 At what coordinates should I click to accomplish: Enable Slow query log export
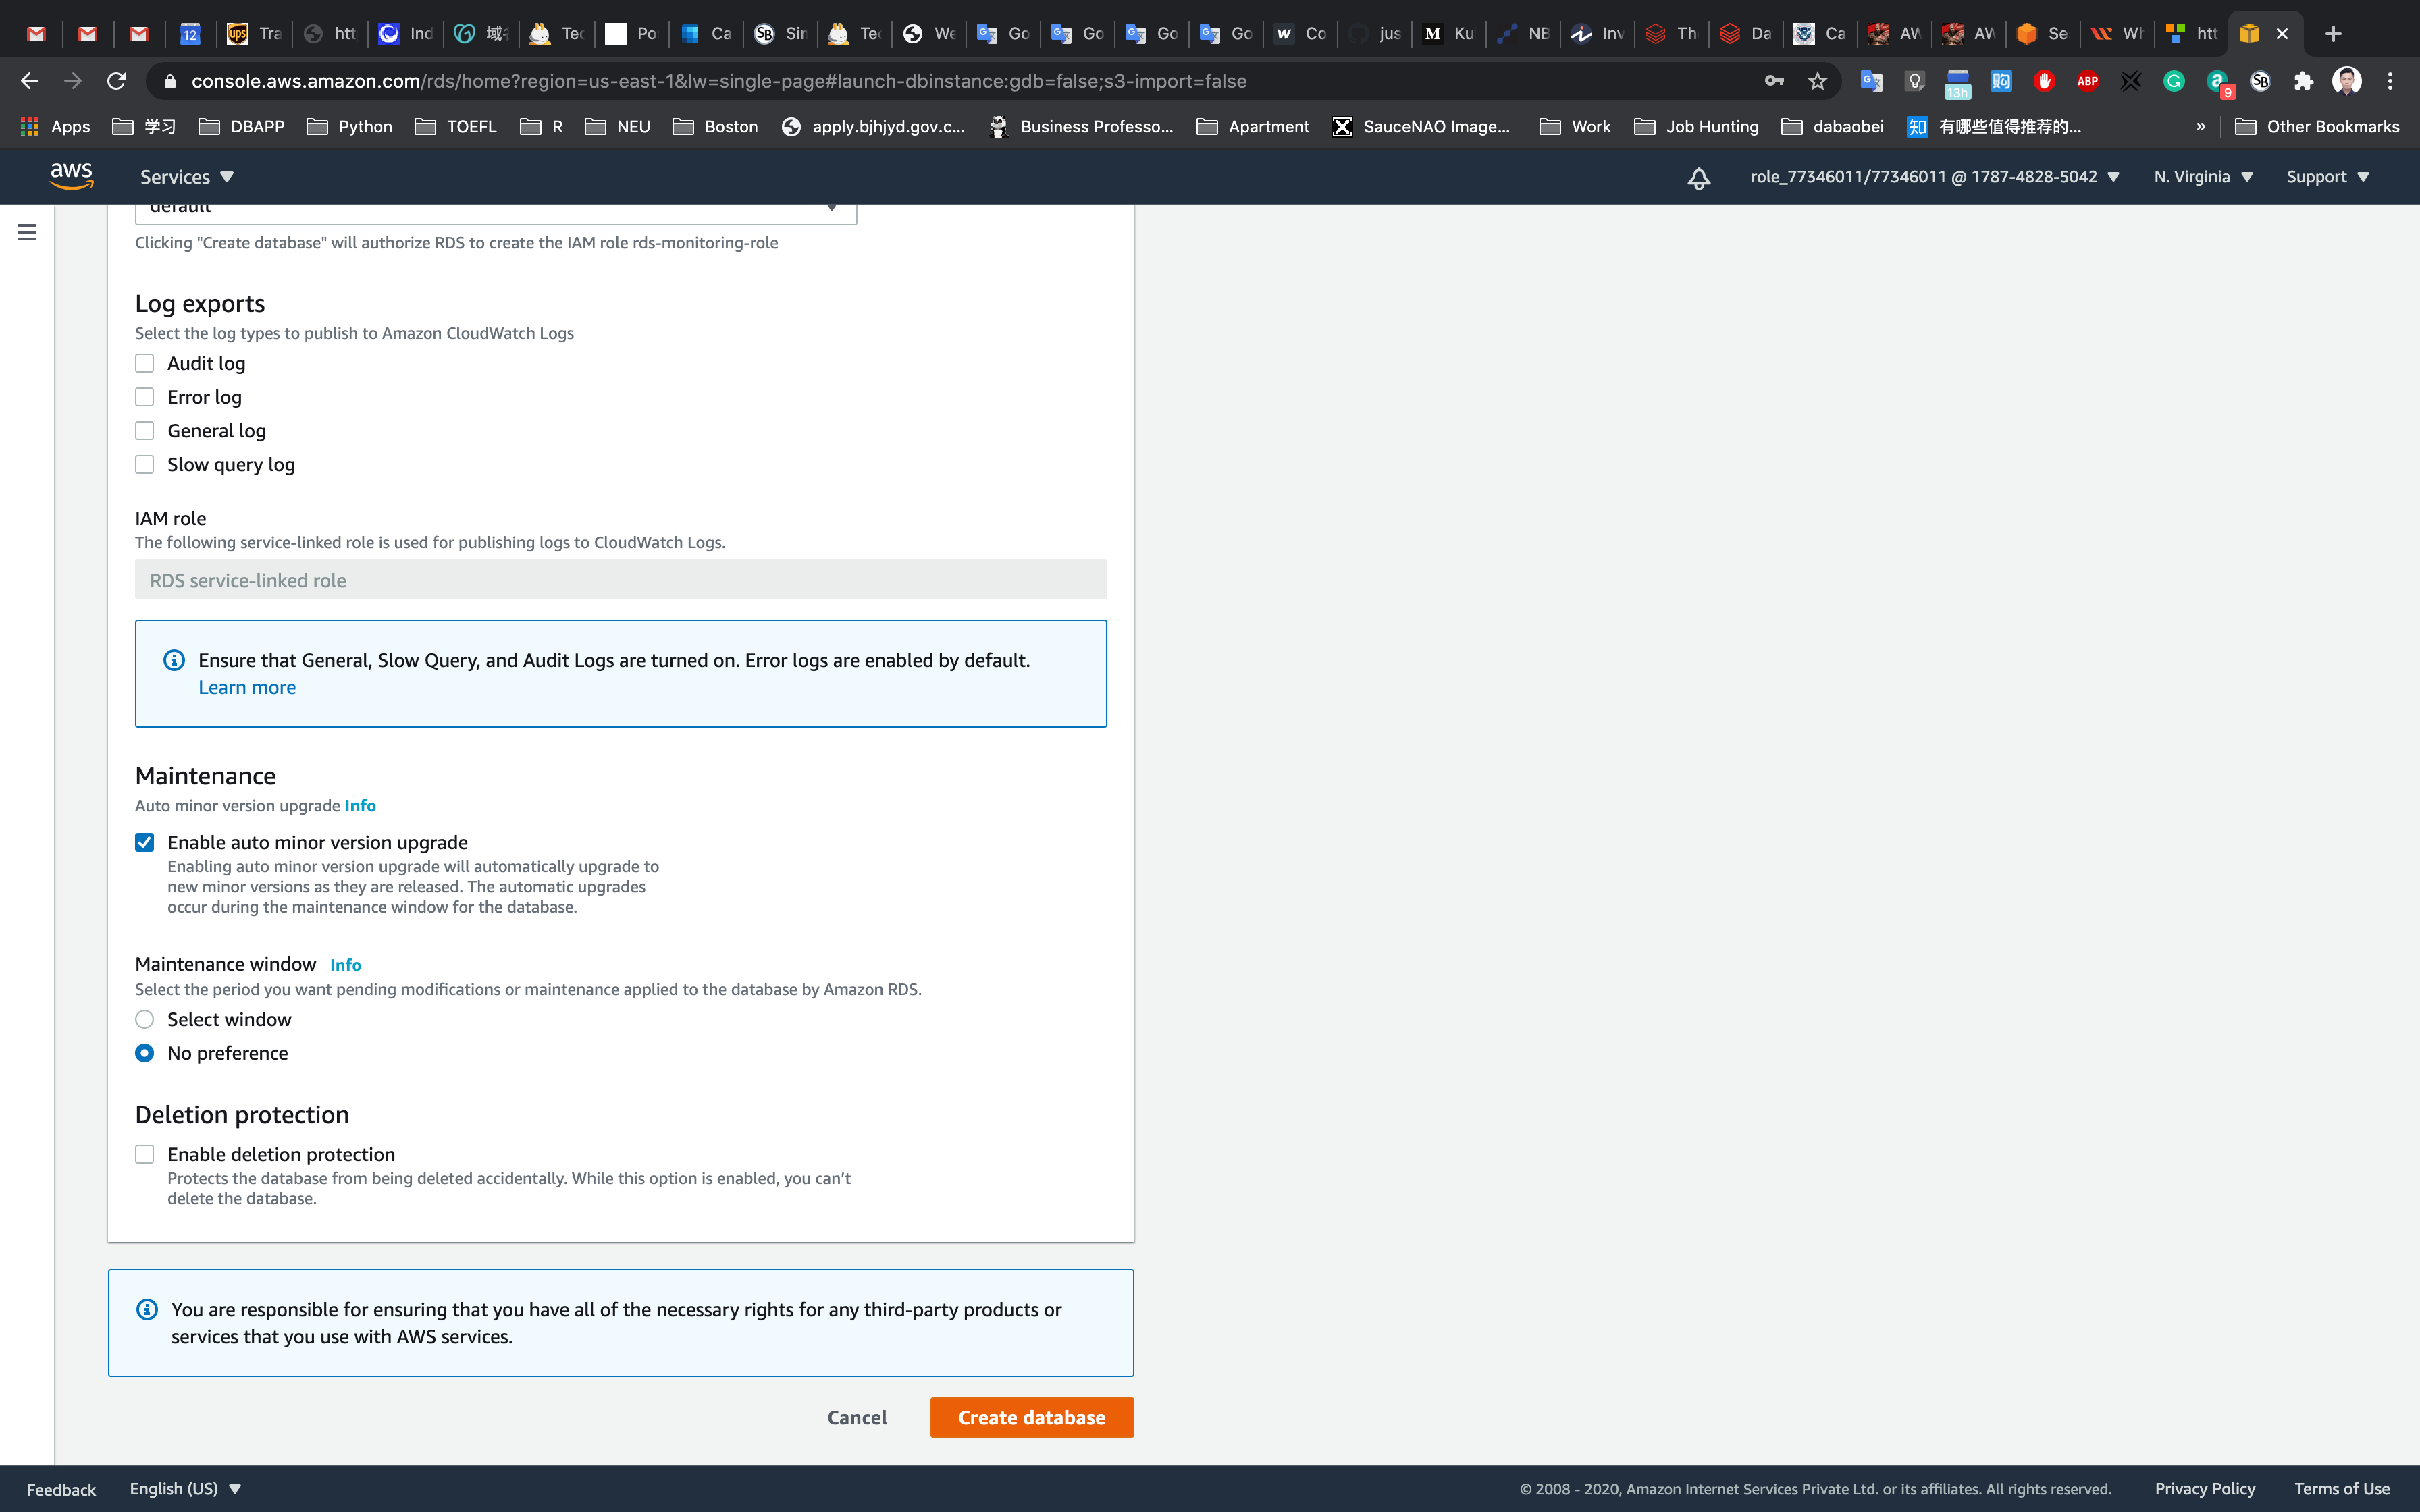point(145,464)
